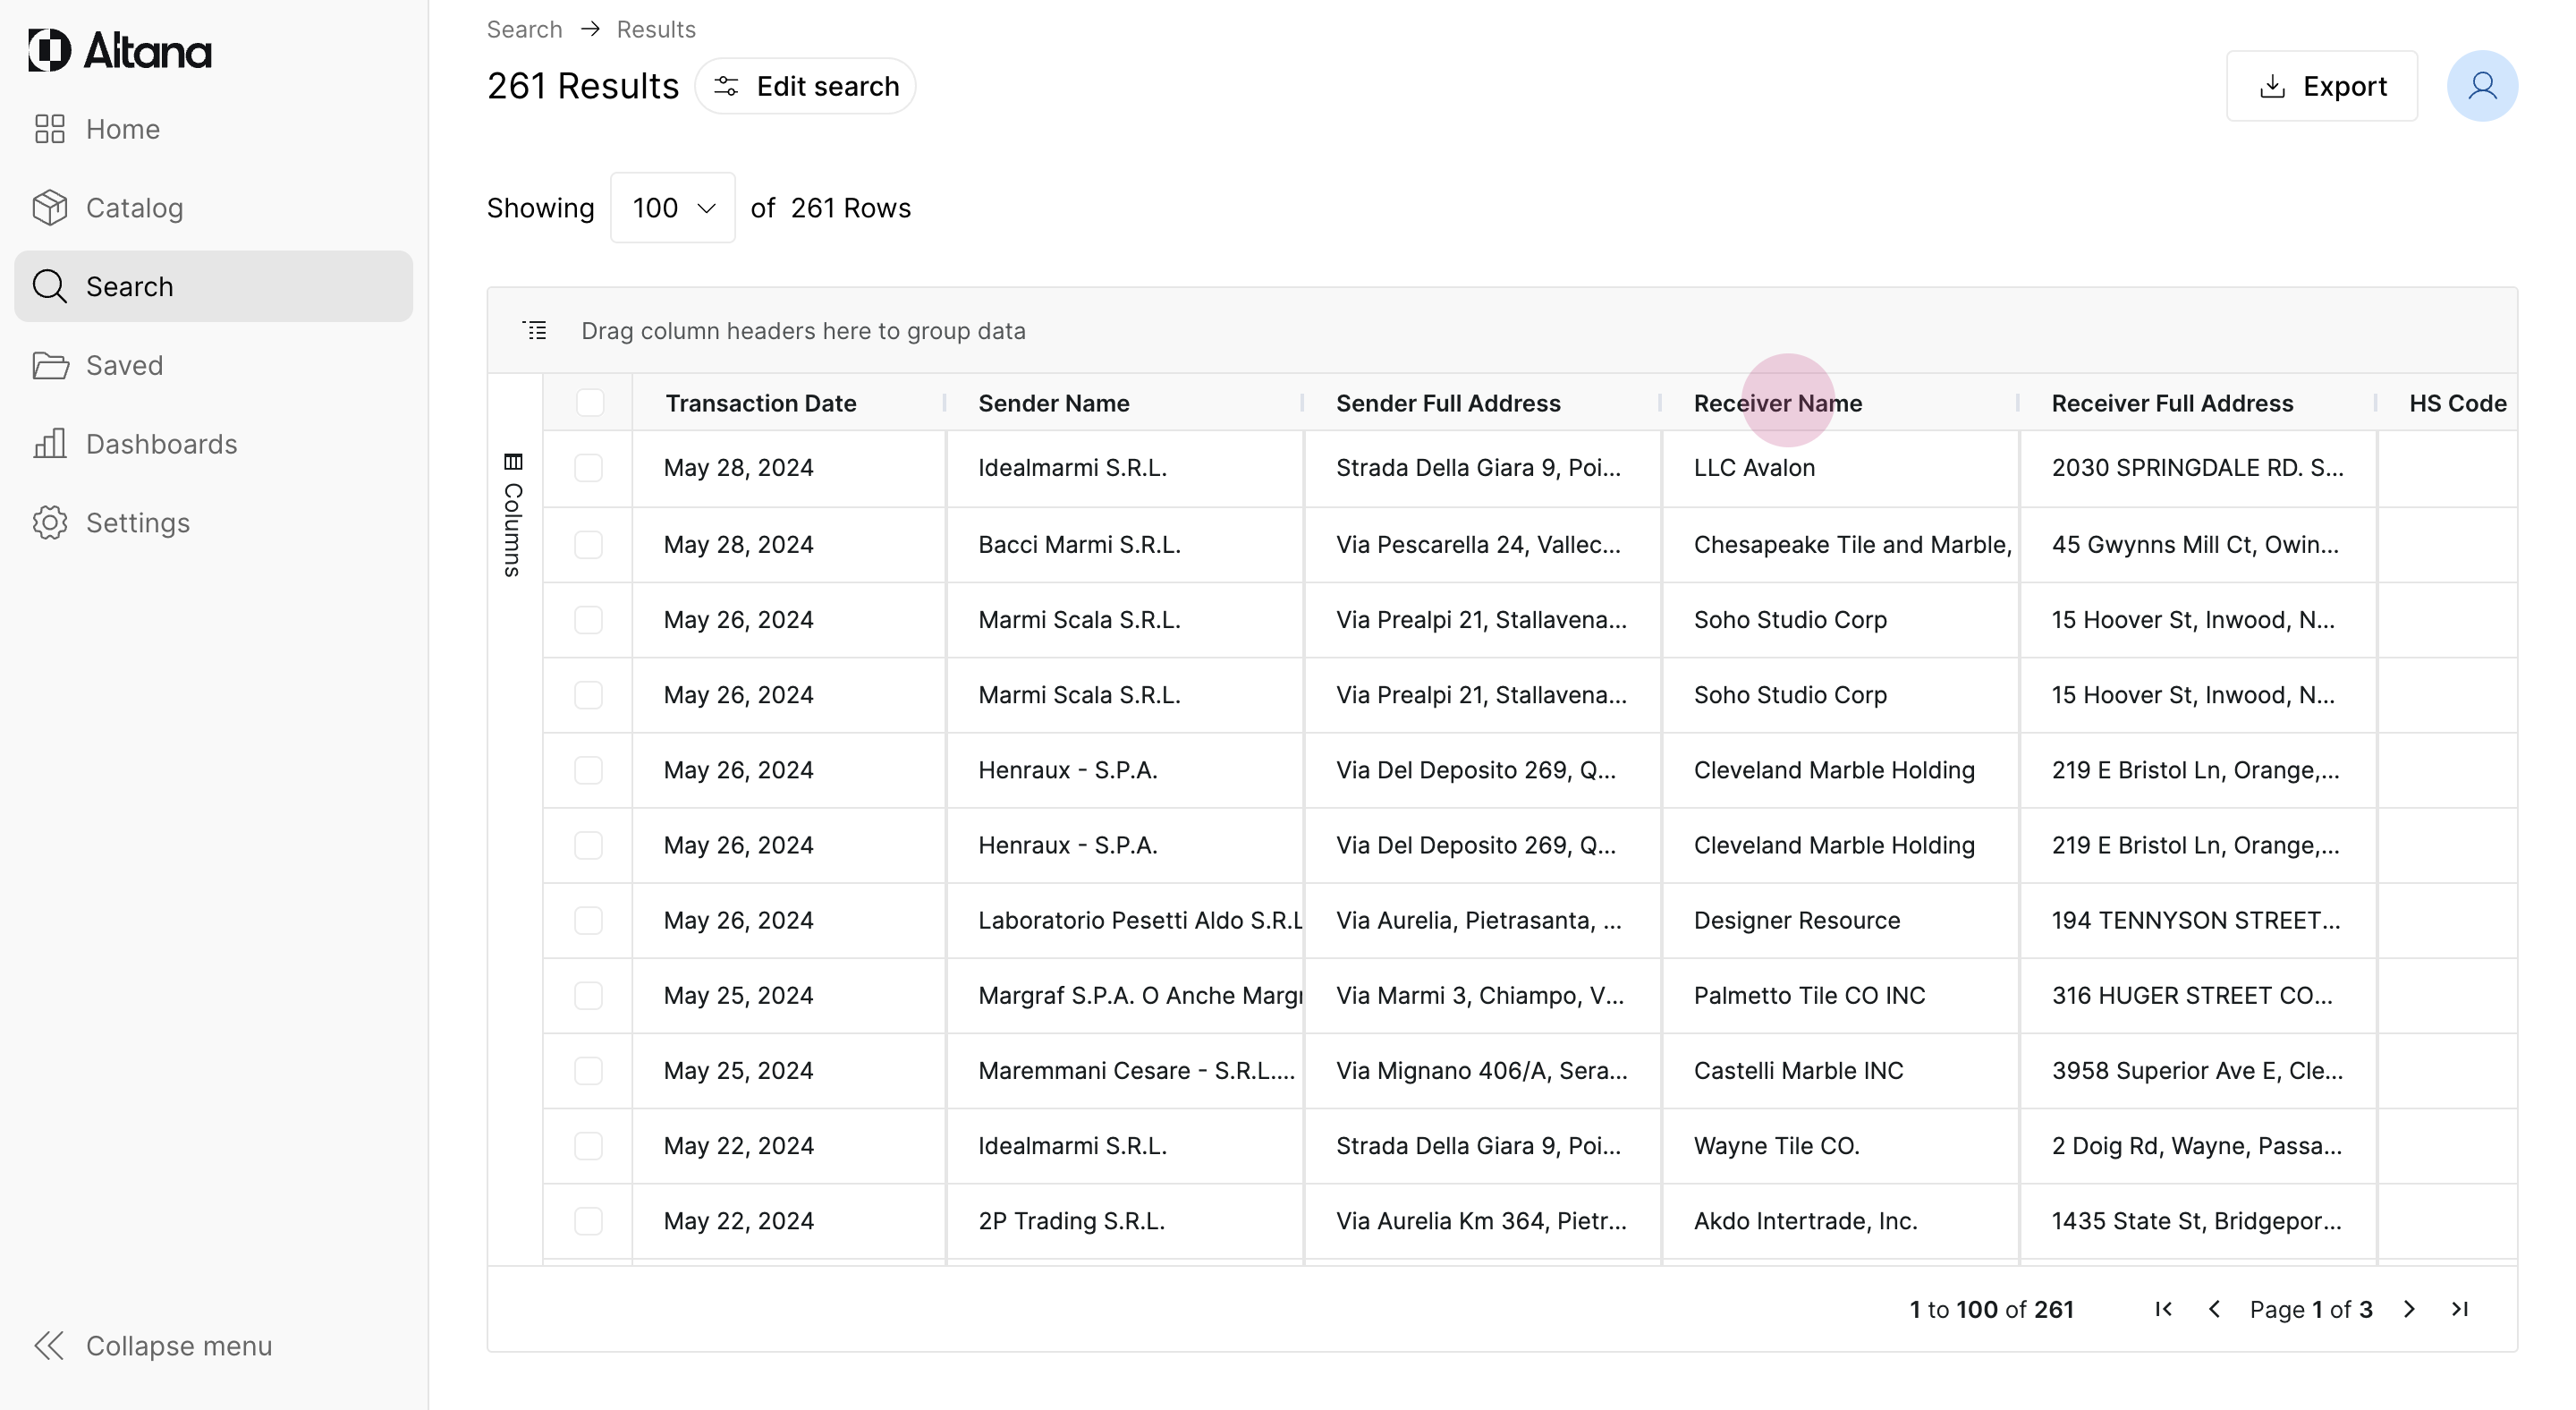This screenshot has width=2576, height=1410.
Task: Go to the next results page
Action: (2409, 1309)
